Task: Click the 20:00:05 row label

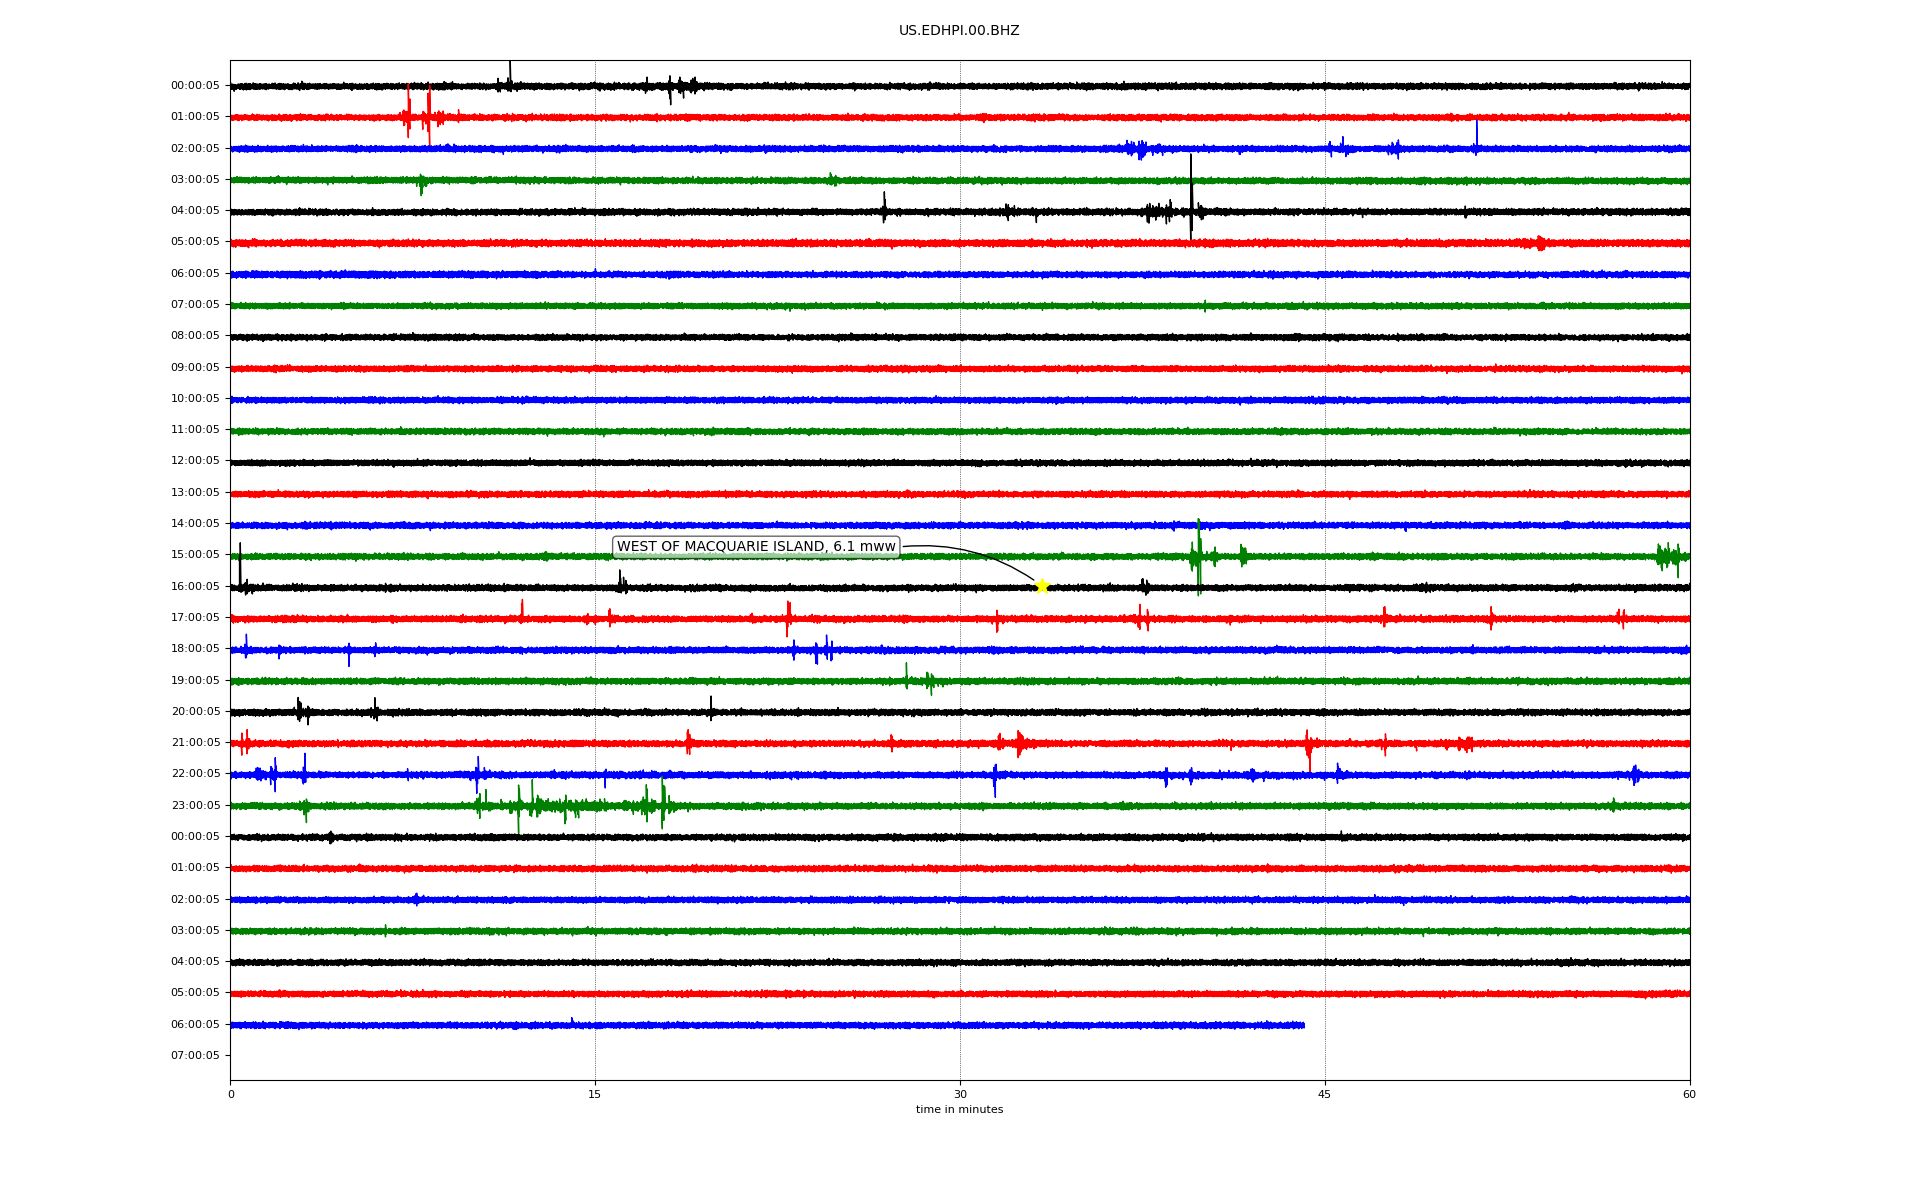Action: coord(195,712)
